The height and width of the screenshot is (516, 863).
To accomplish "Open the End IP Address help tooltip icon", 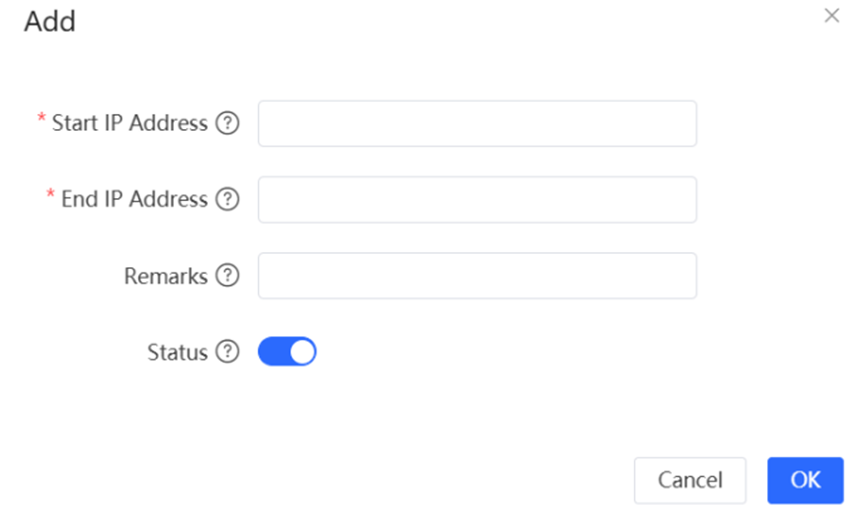I will click(228, 199).
